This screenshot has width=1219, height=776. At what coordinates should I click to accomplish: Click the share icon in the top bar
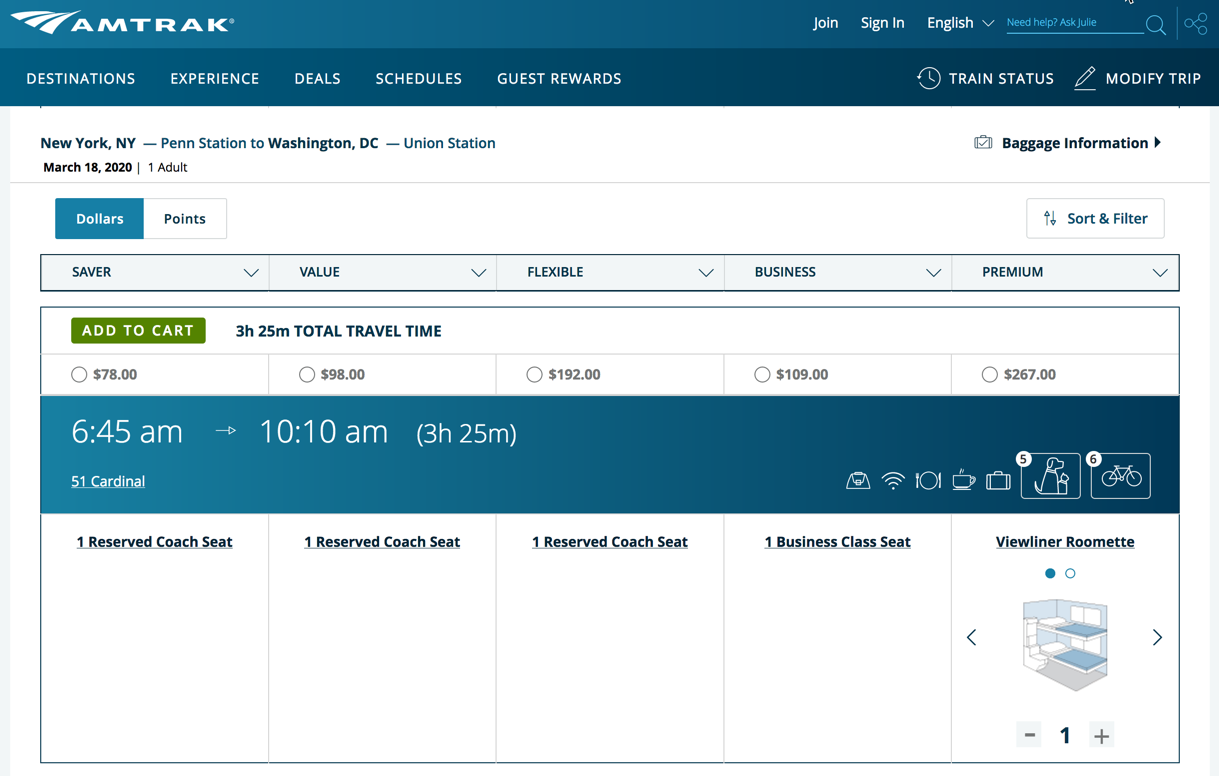click(1195, 23)
